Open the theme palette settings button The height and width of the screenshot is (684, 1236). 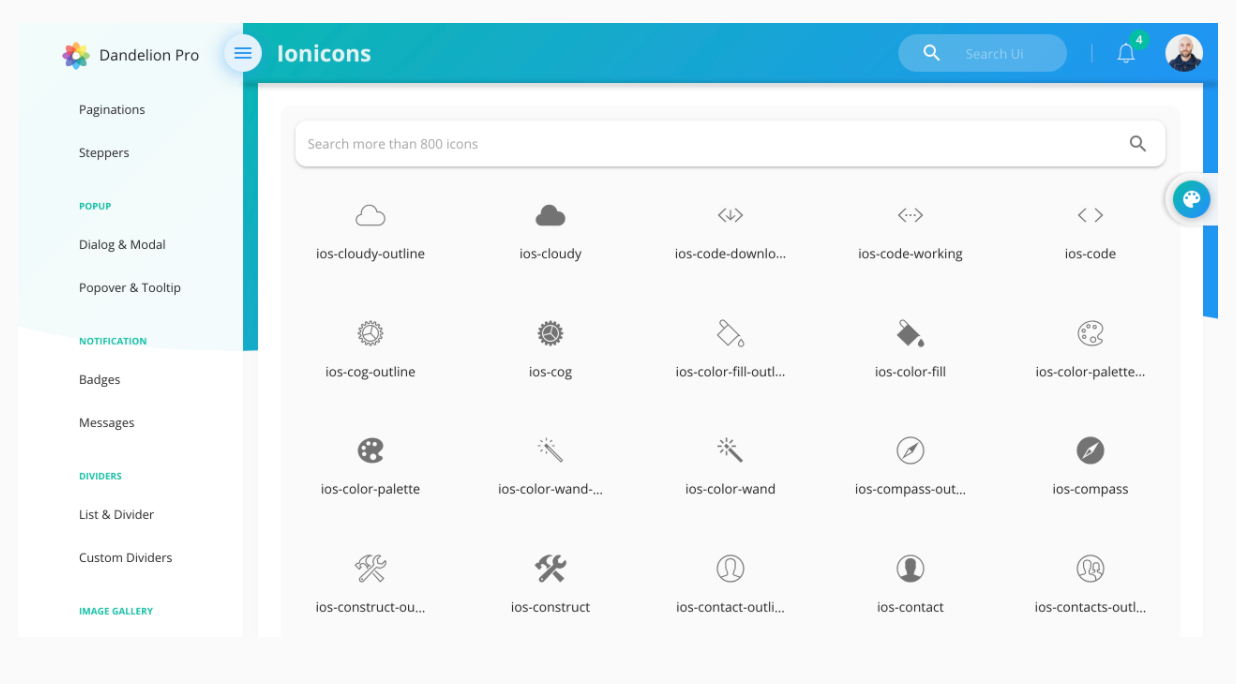1191,199
